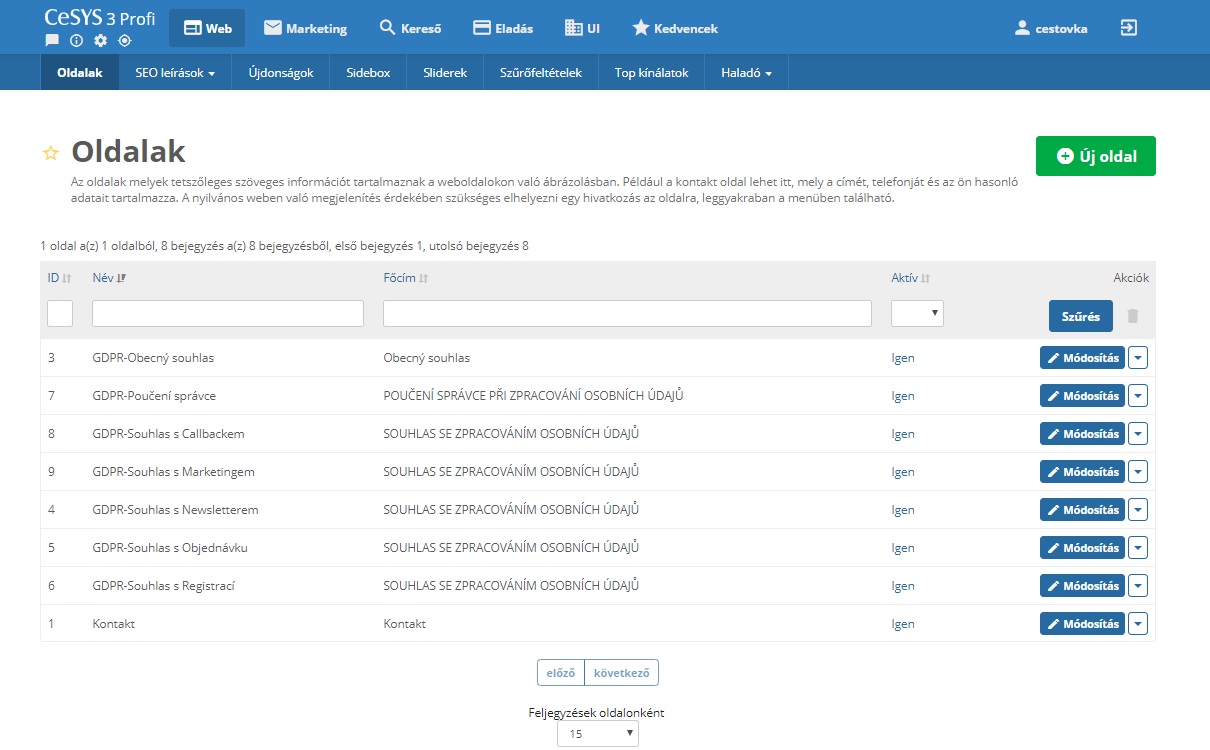Apply filters with the Szűrés button
This screenshot has width=1210, height=750.
click(x=1080, y=316)
